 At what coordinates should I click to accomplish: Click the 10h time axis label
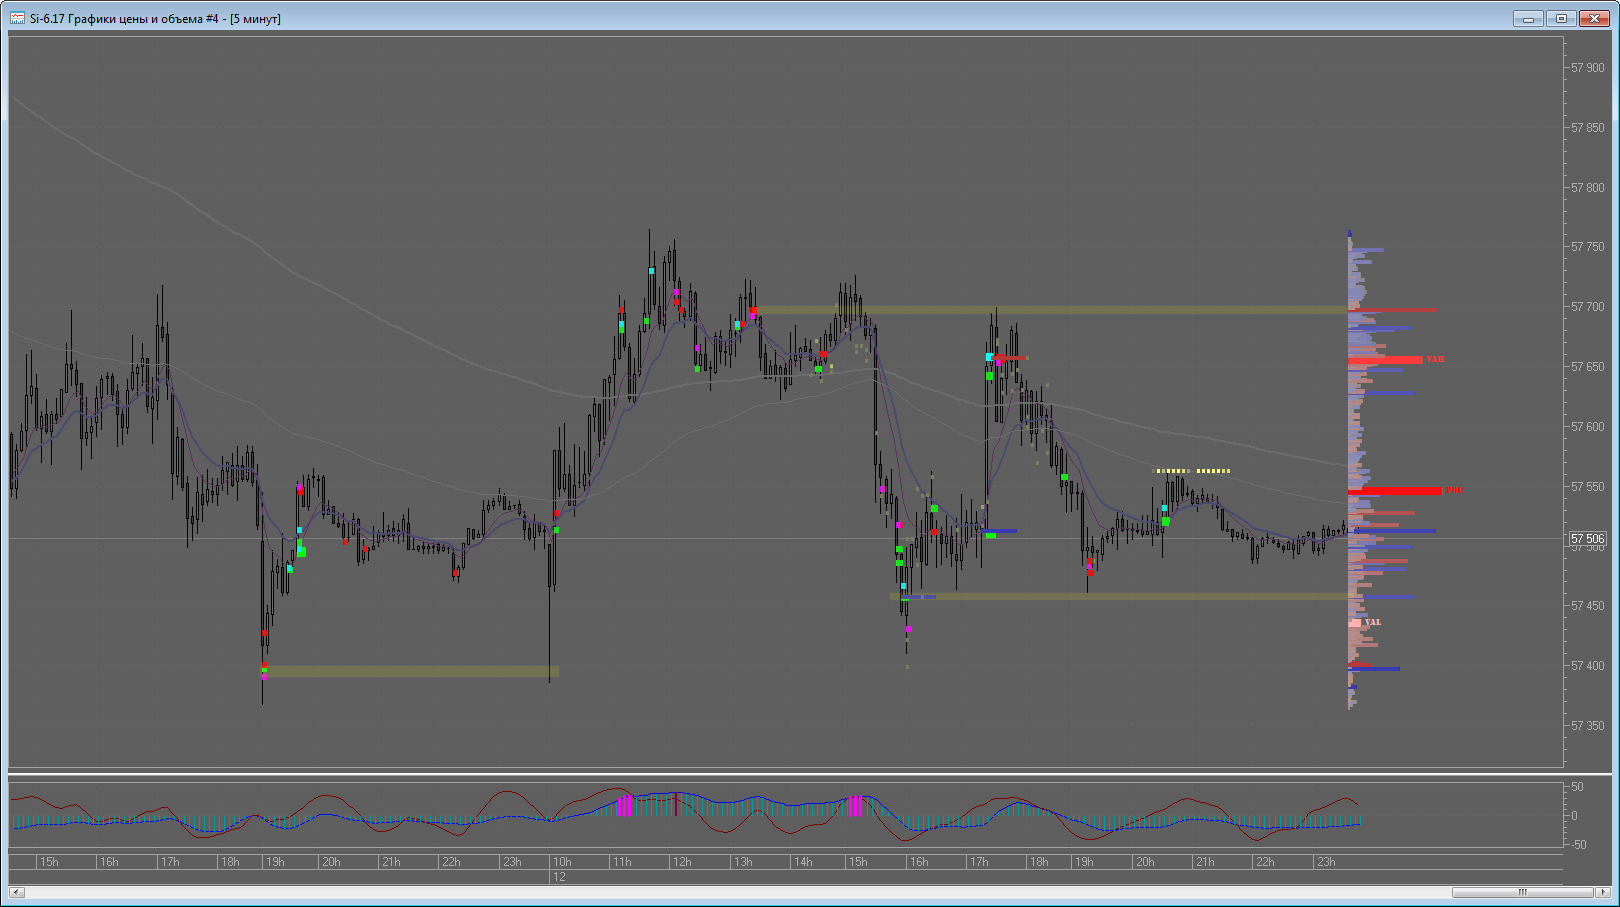pyautogui.click(x=563, y=862)
